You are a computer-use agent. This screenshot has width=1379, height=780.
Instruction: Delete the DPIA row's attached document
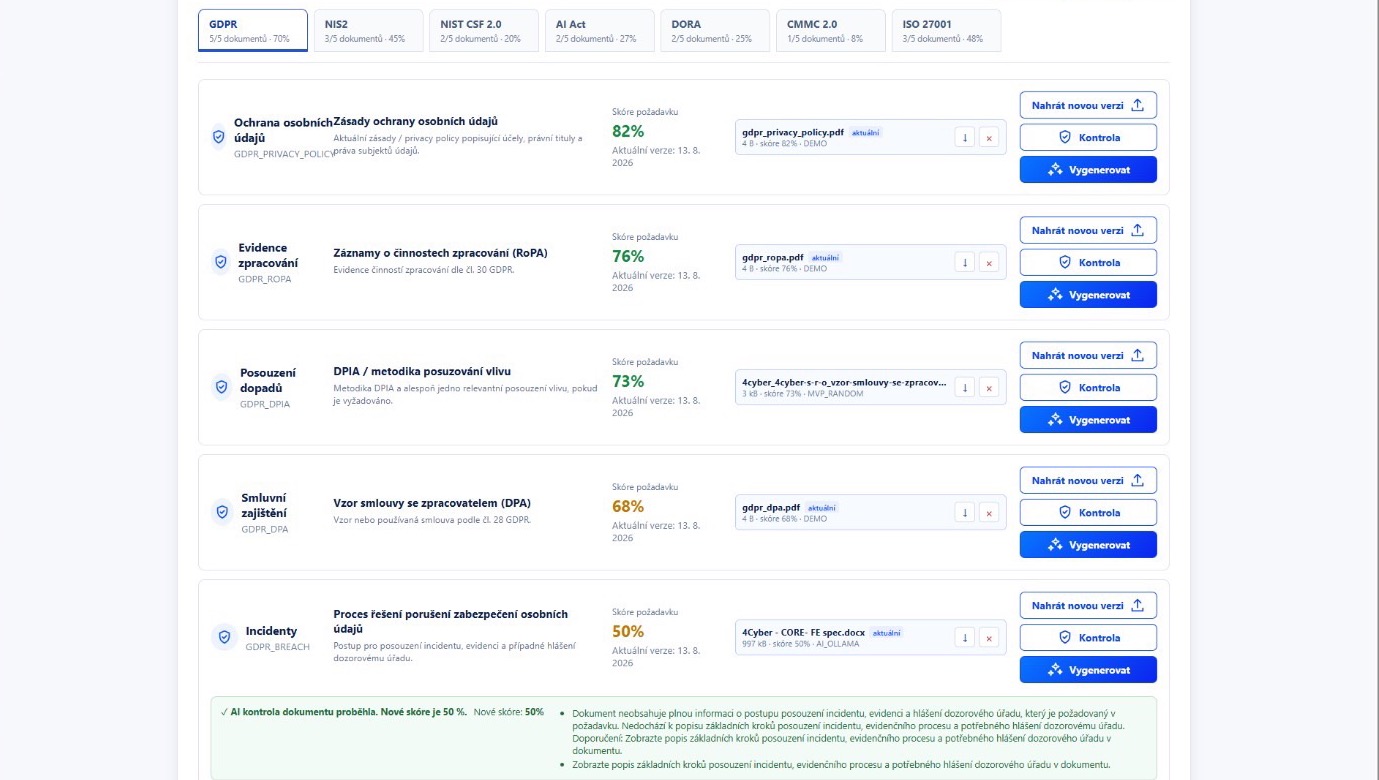click(989, 387)
